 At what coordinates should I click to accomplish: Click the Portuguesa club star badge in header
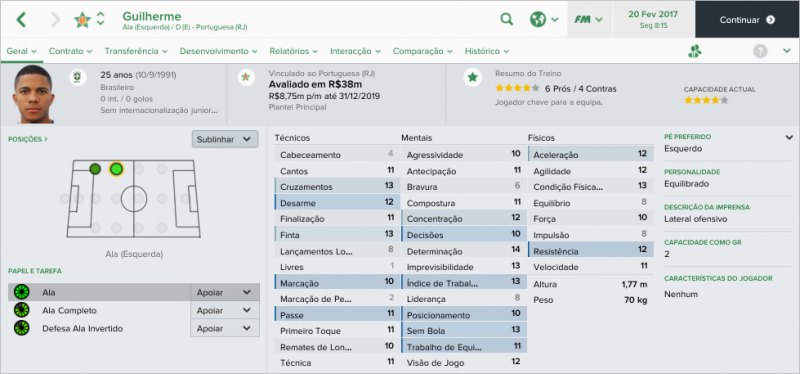point(82,19)
